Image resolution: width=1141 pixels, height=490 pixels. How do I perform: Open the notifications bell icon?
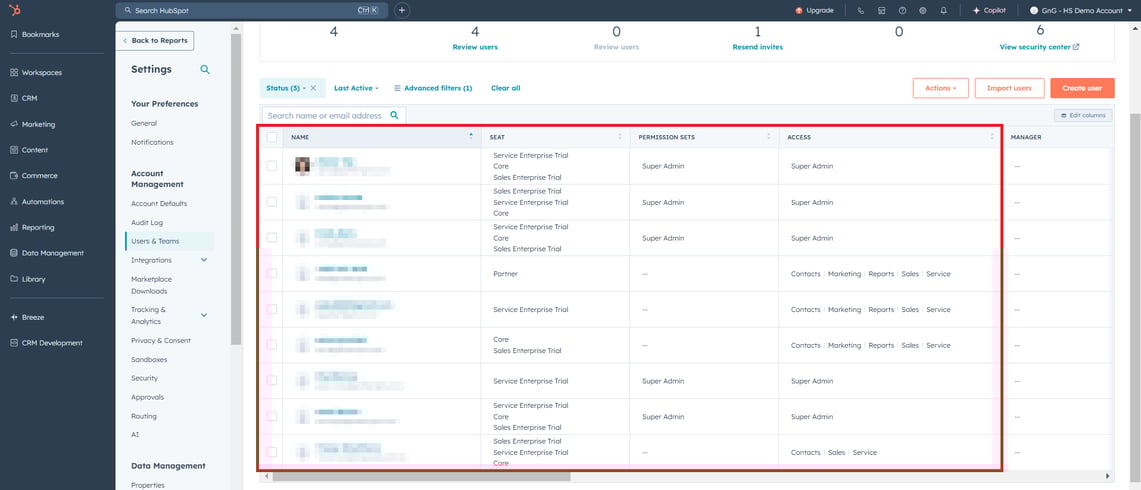click(x=944, y=11)
